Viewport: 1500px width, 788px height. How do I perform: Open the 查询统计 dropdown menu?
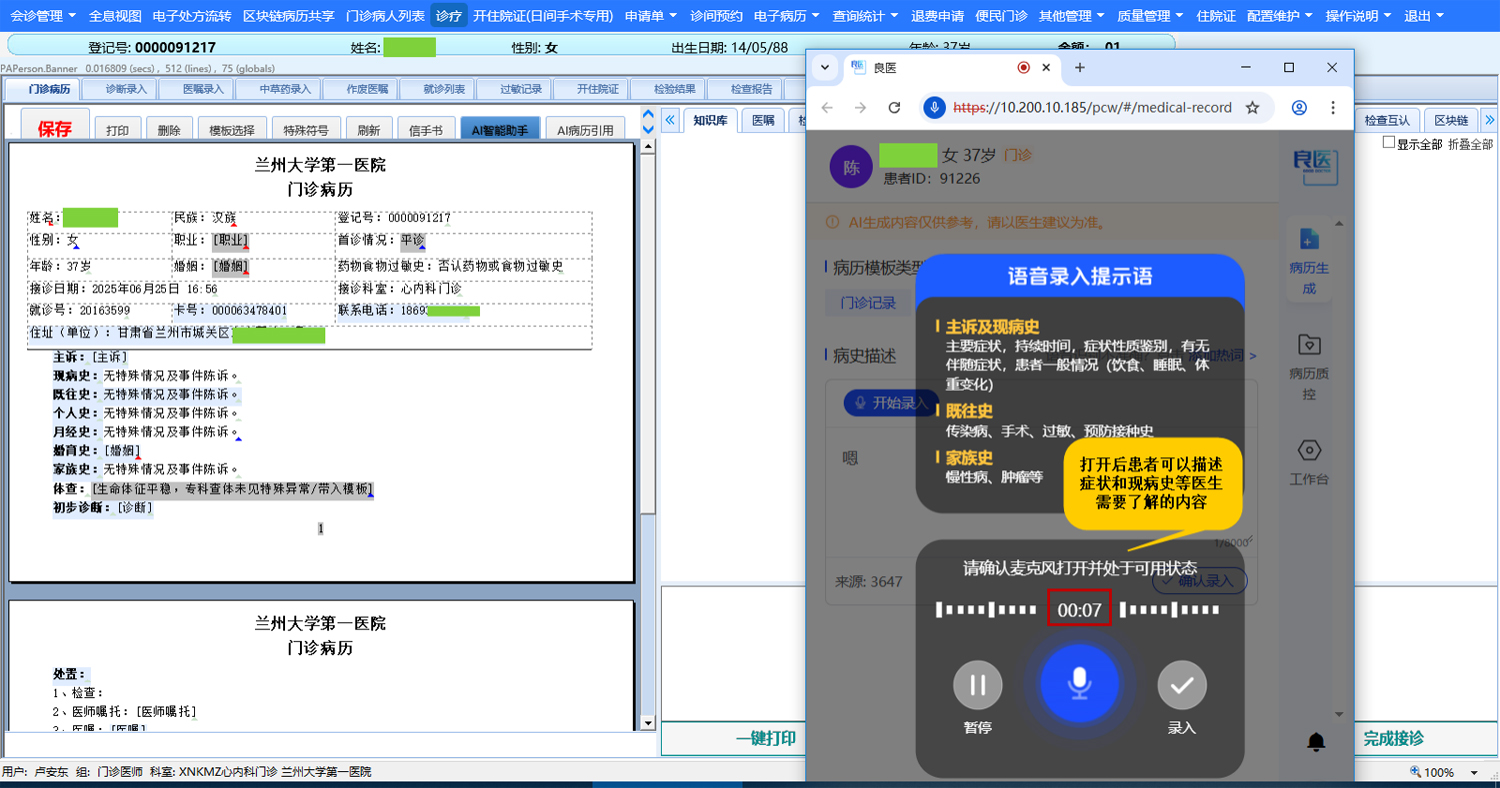[865, 16]
